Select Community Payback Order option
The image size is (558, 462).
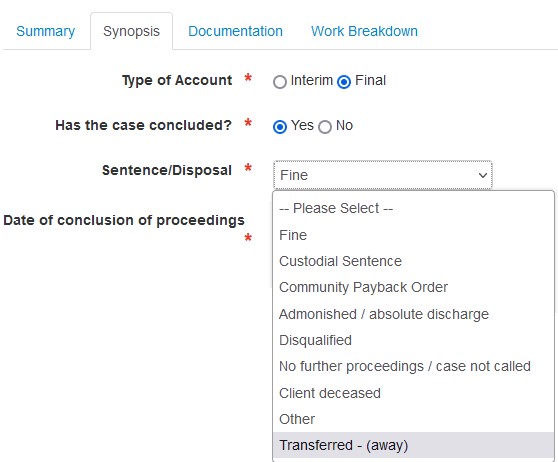(x=414, y=287)
